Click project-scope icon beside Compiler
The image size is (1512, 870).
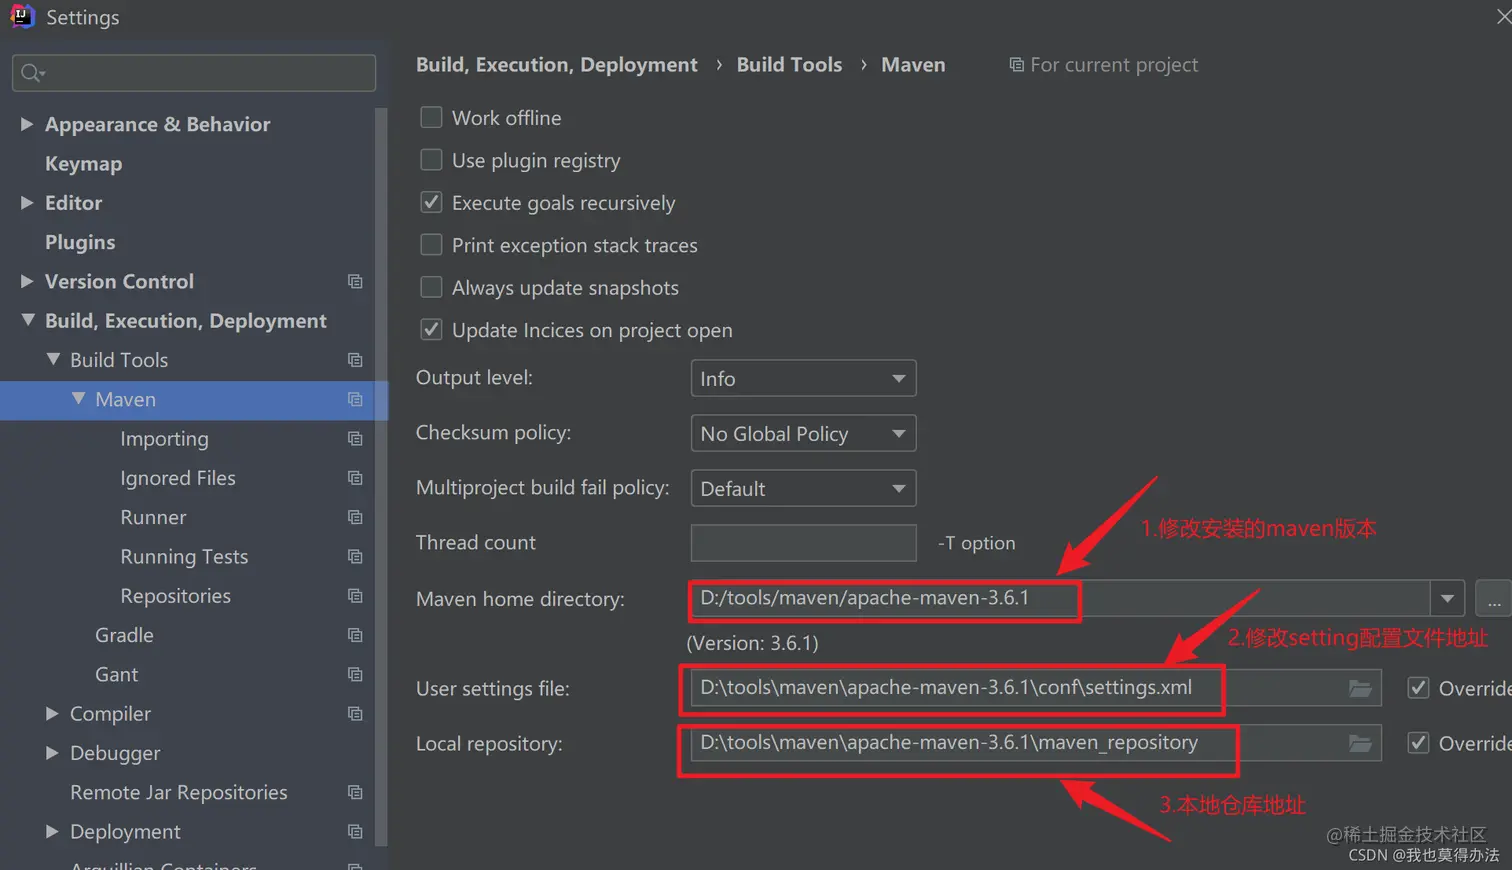[x=355, y=714]
